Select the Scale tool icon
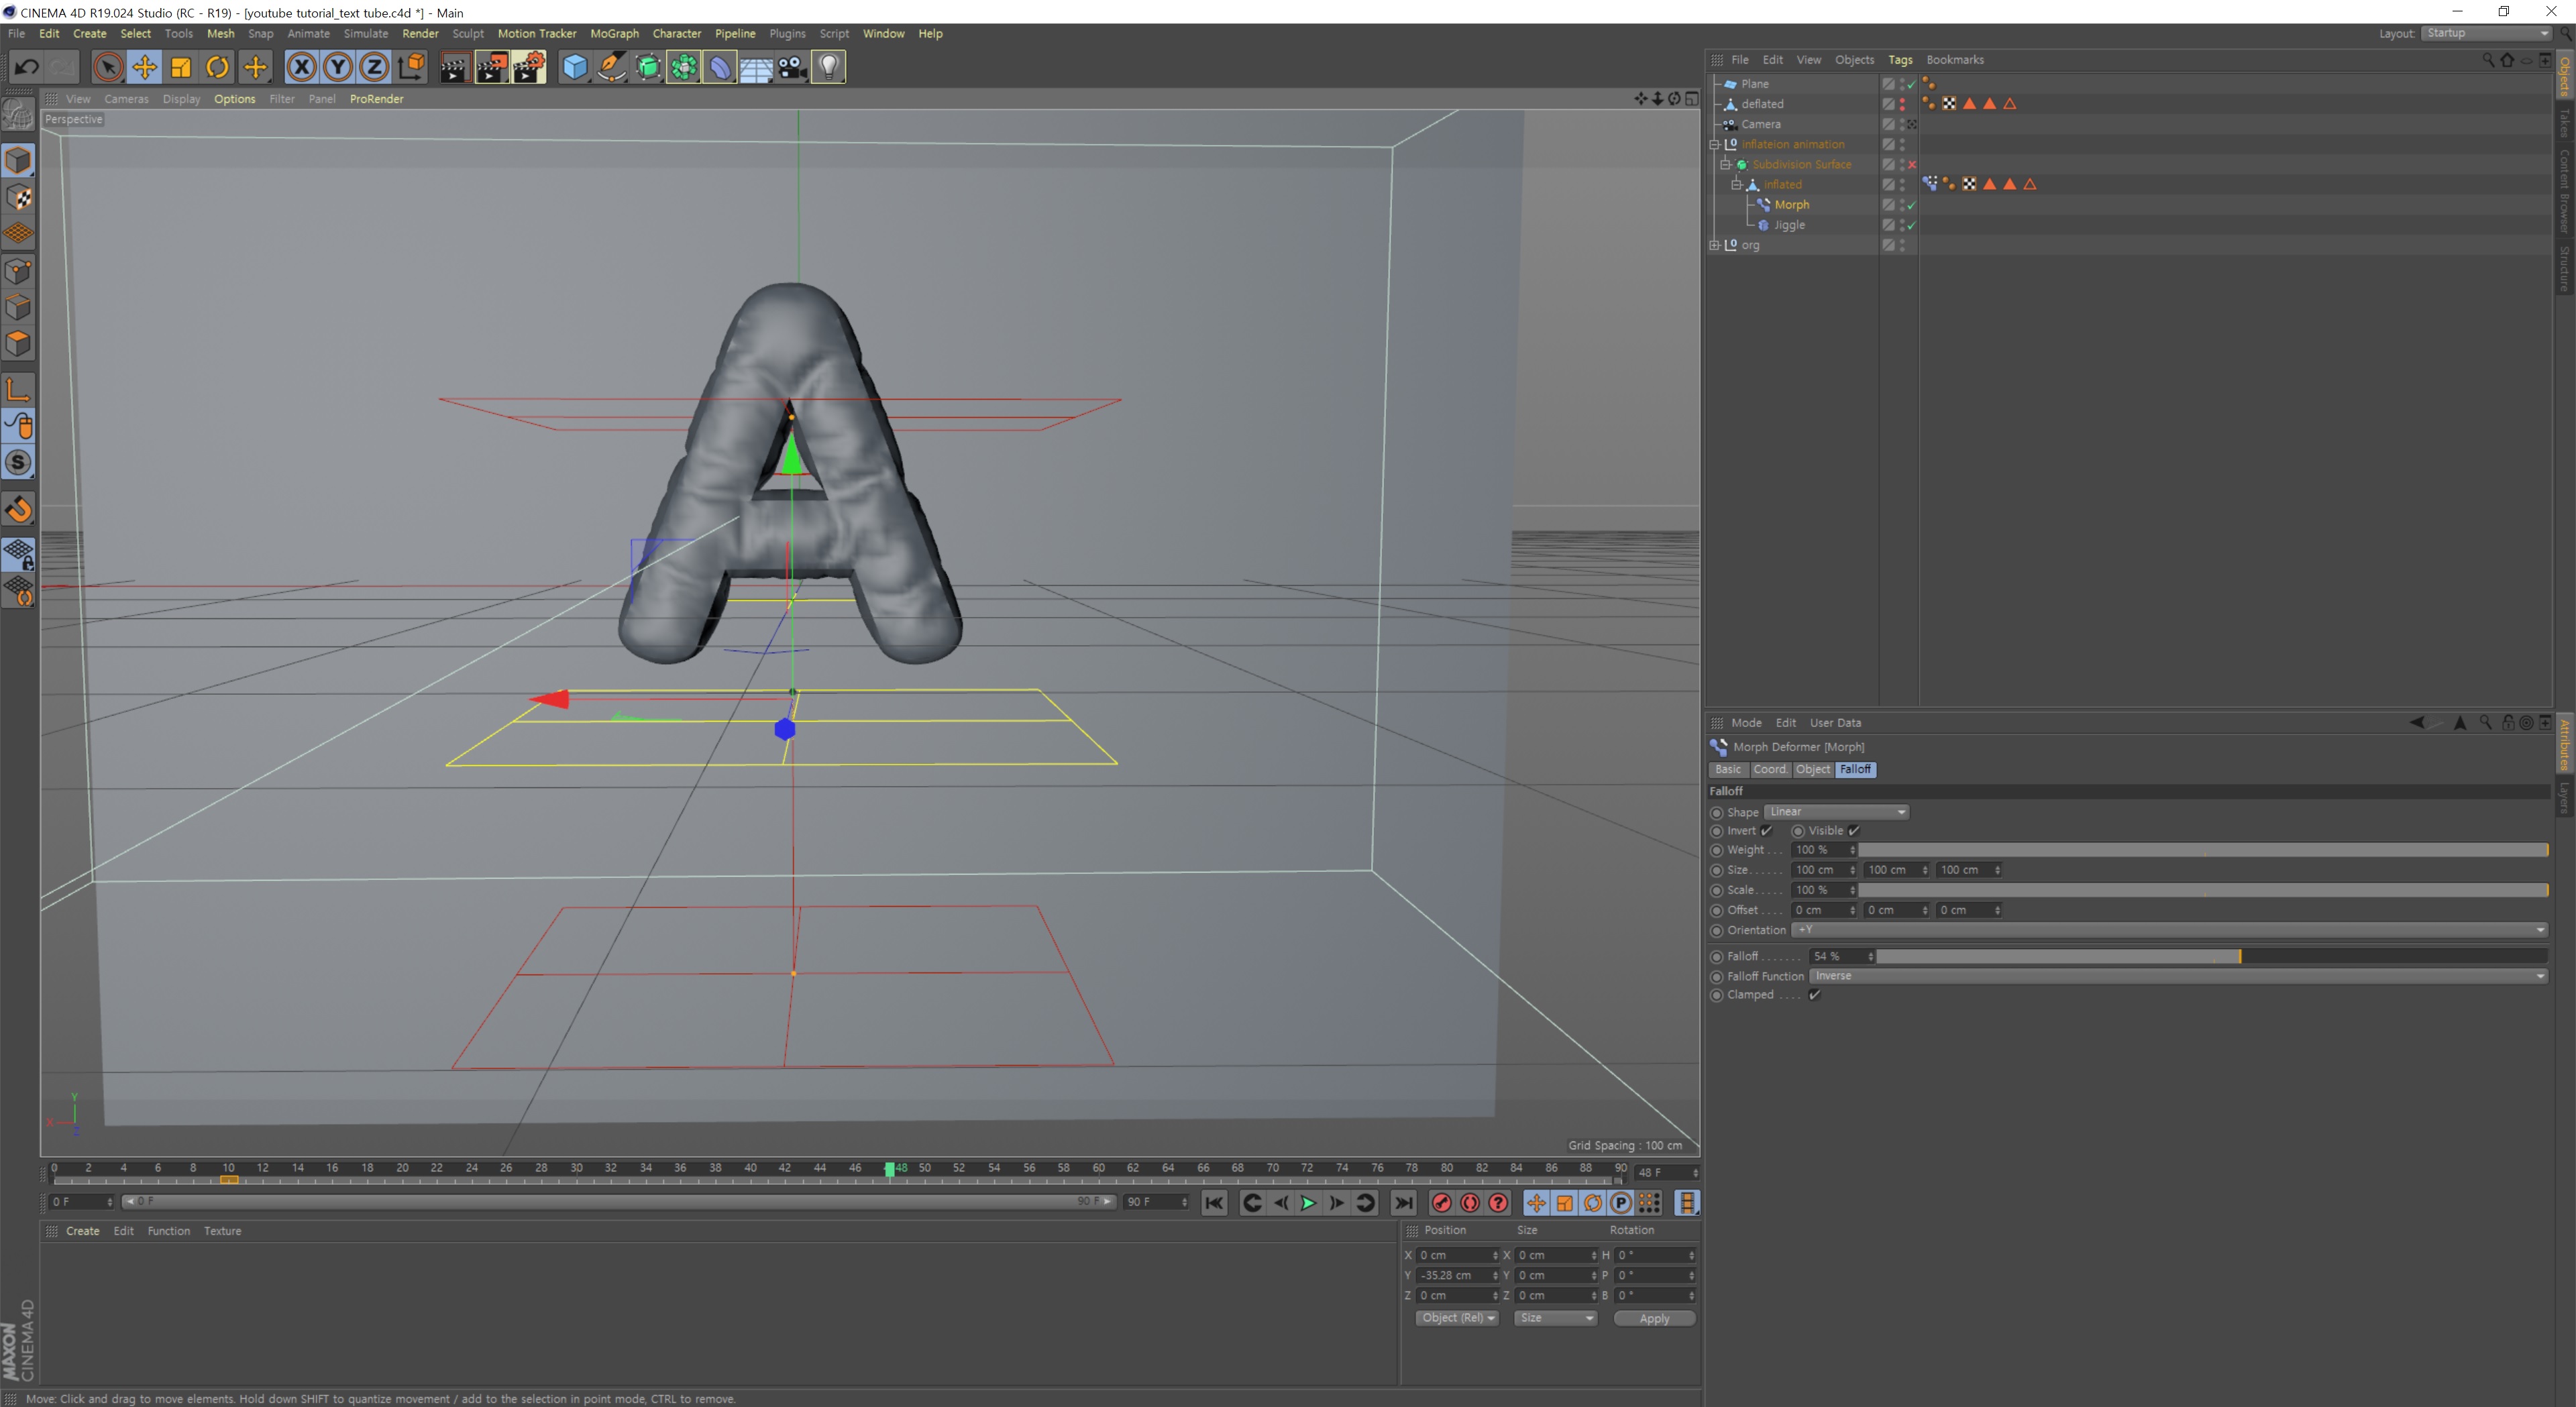2576x1407 pixels. click(181, 67)
